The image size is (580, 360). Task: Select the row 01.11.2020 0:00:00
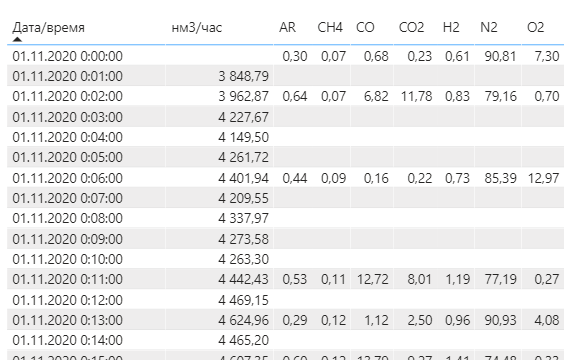(x=286, y=56)
